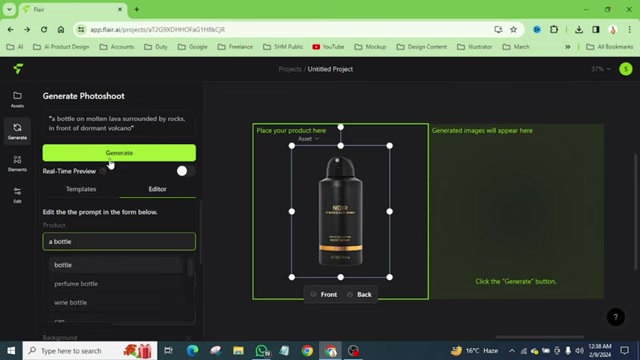Open the Projects breadcrumb link
The width and height of the screenshot is (640, 360).
(x=290, y=69)
